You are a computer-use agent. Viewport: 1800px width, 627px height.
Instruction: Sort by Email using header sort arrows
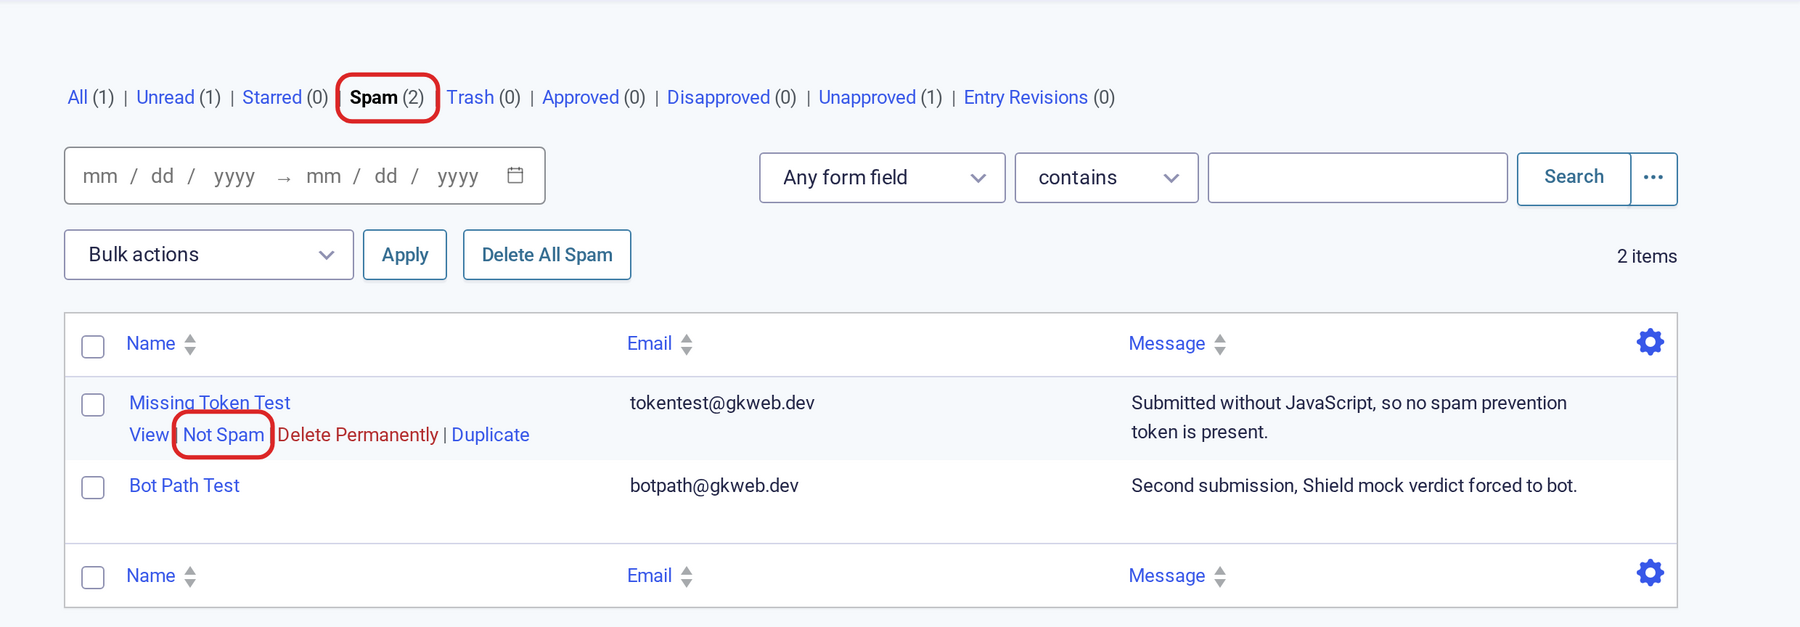tap(686, 344)
